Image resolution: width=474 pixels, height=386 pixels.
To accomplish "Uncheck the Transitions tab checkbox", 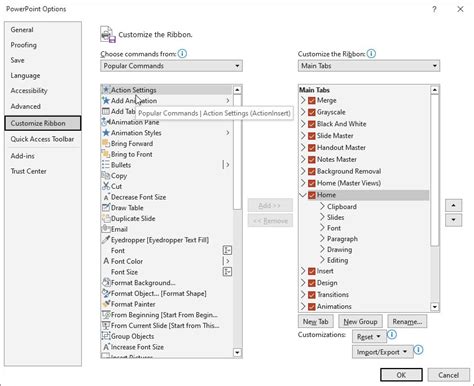I will coord(312,295).
